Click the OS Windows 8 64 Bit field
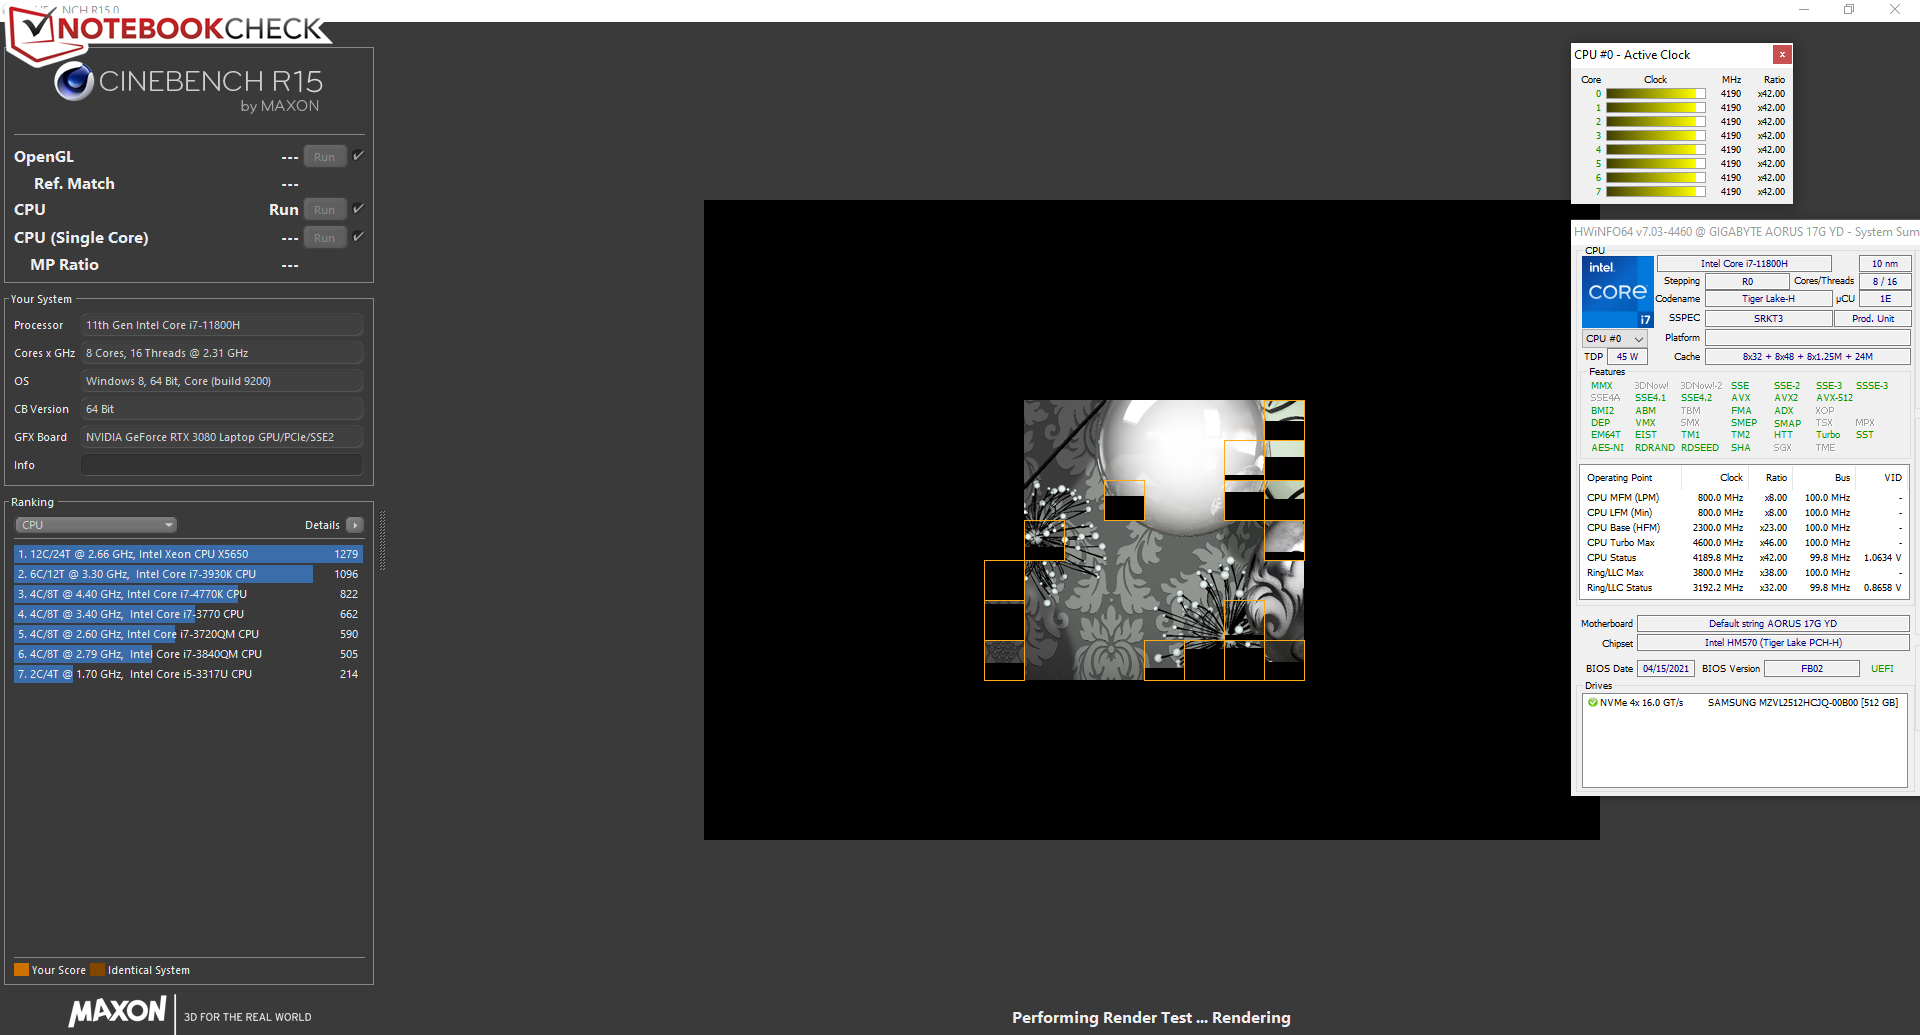This screenshot has width=1920, height=1035. [222, 381]
